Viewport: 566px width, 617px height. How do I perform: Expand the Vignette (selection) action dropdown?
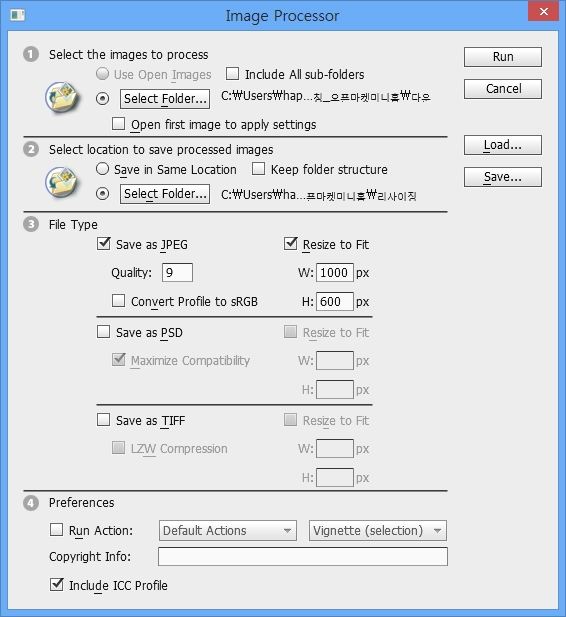[x=378, y=530]
